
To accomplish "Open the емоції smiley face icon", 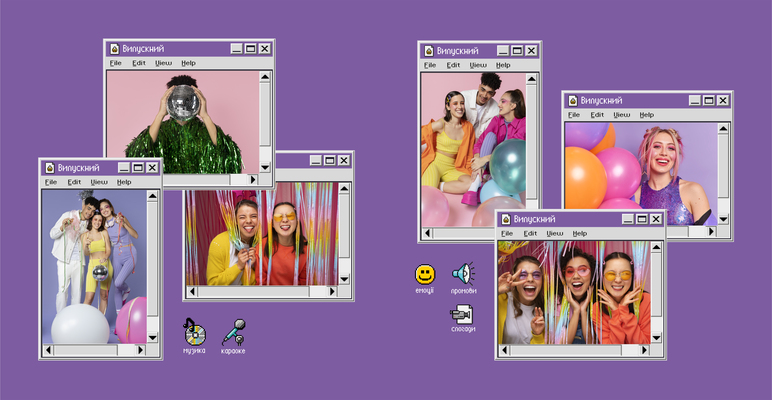I will coord(425,274).
